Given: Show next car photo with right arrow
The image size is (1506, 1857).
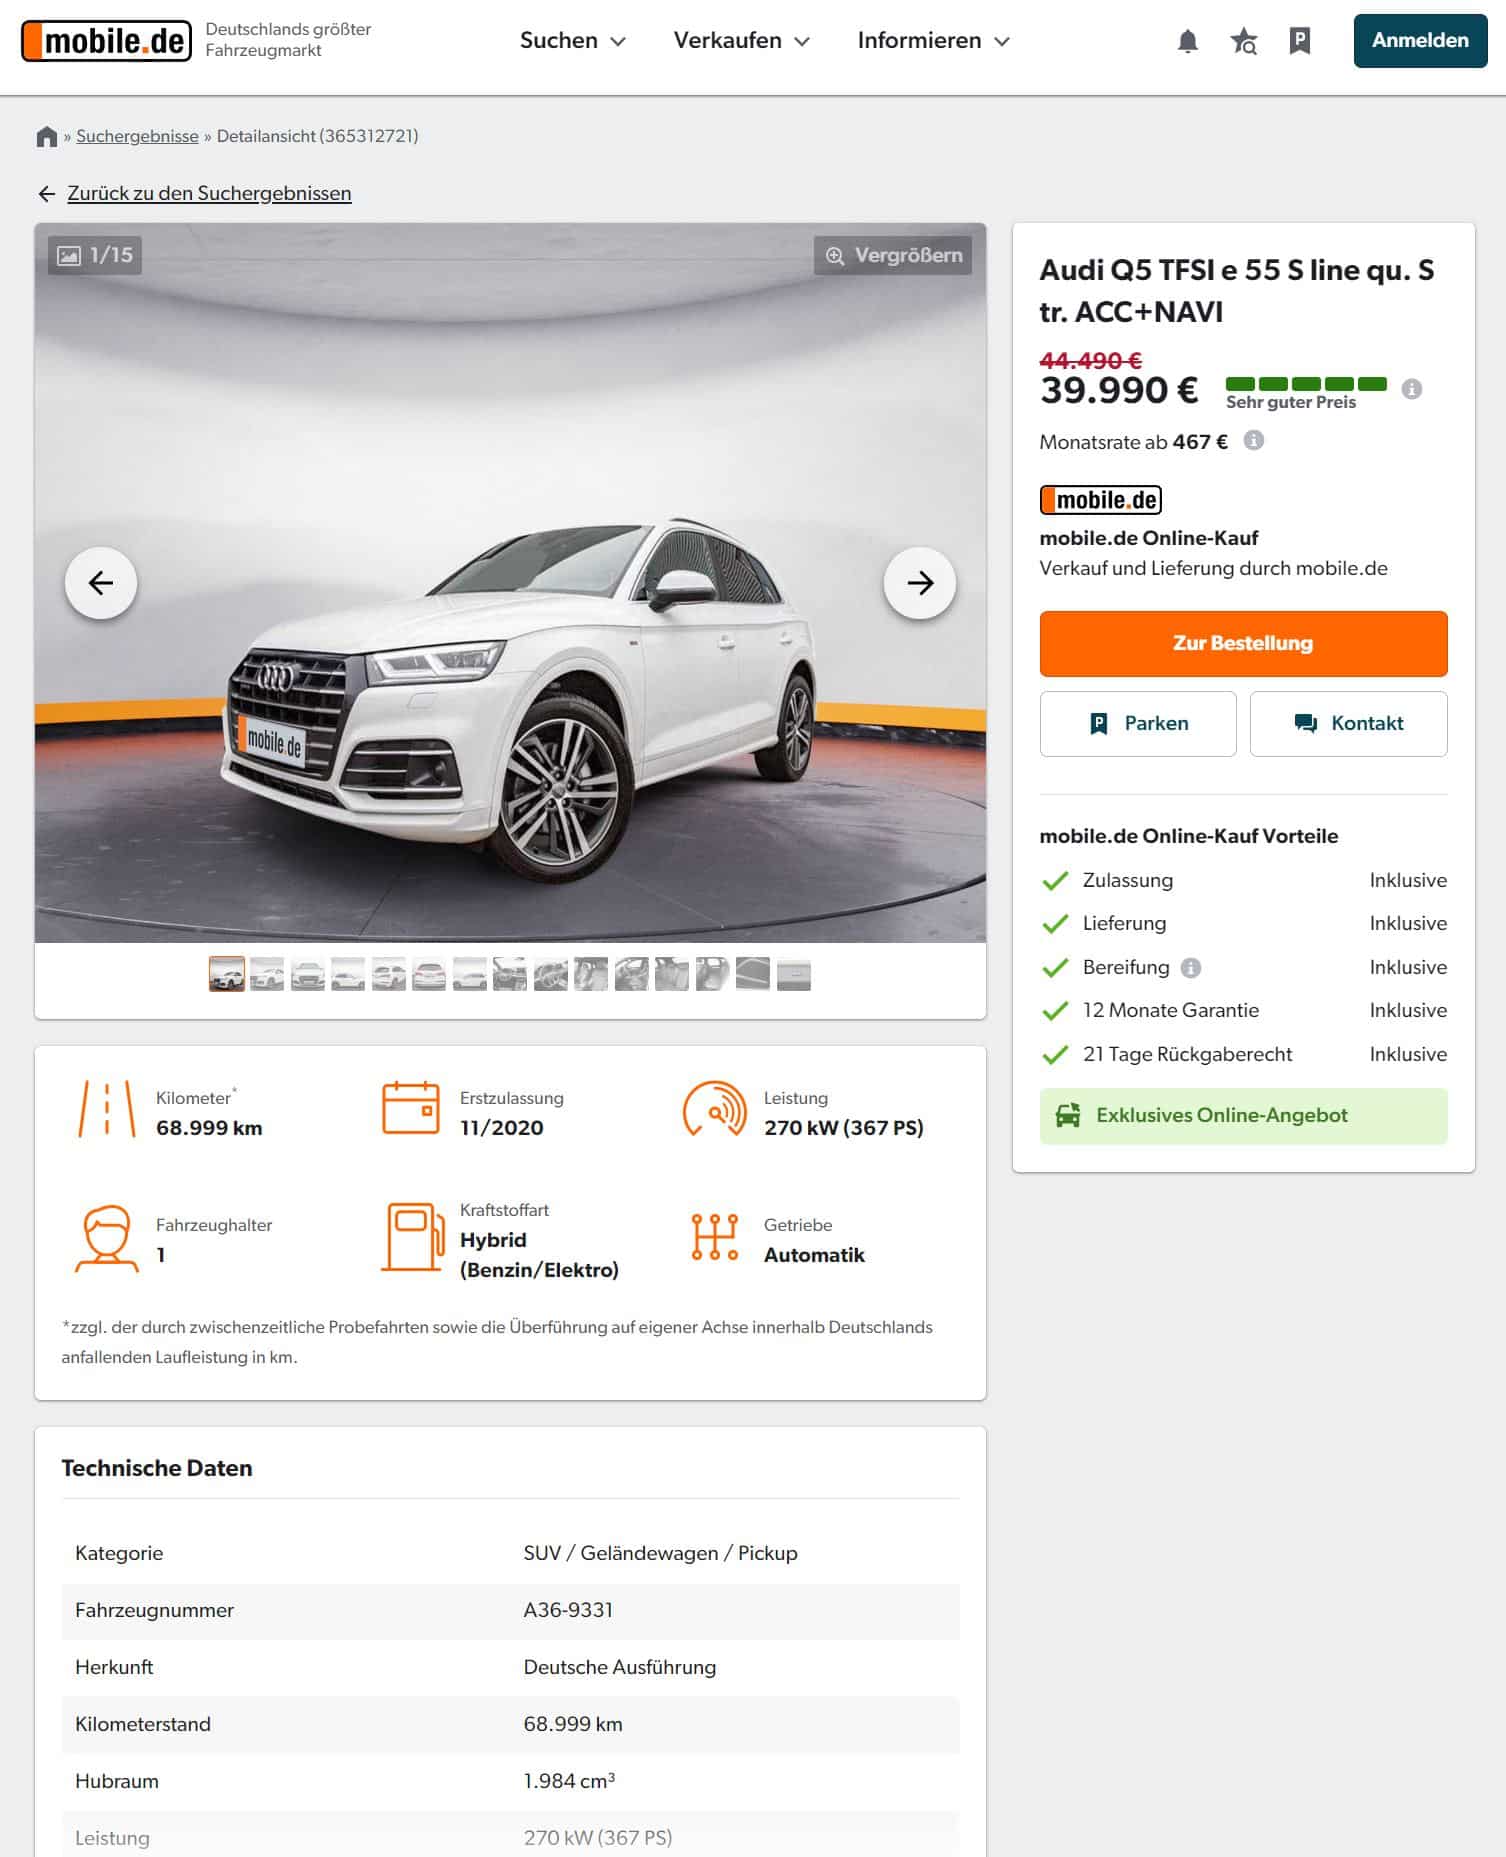Looking at the screenshot, I should 920,583.
